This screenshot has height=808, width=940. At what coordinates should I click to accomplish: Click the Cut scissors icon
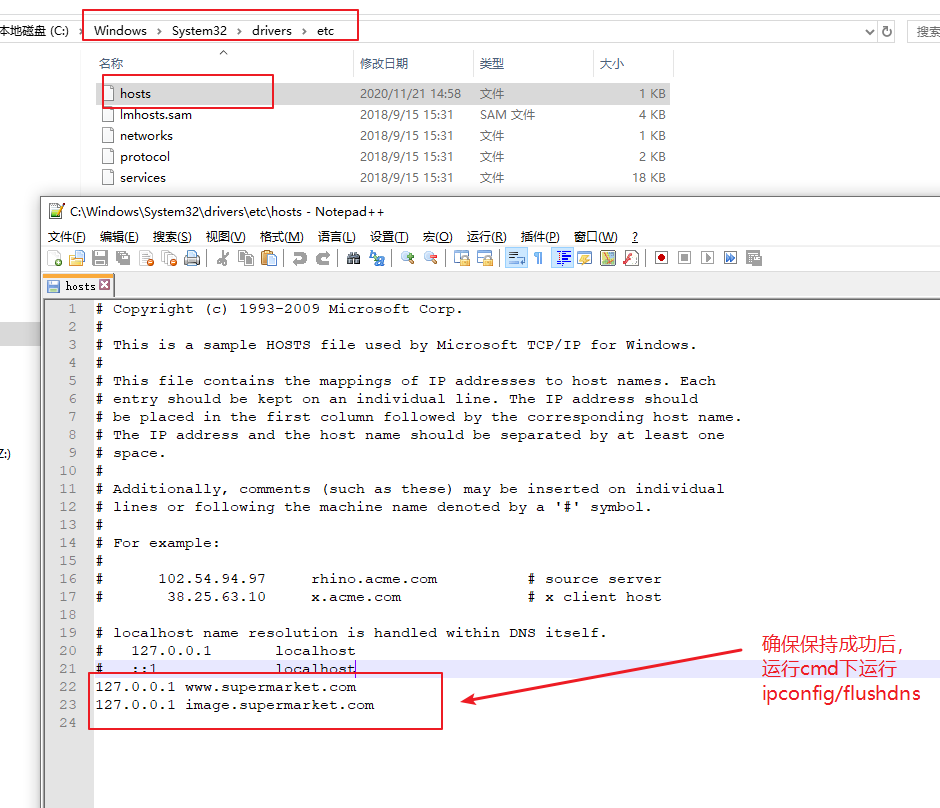(x=222, y=258)
